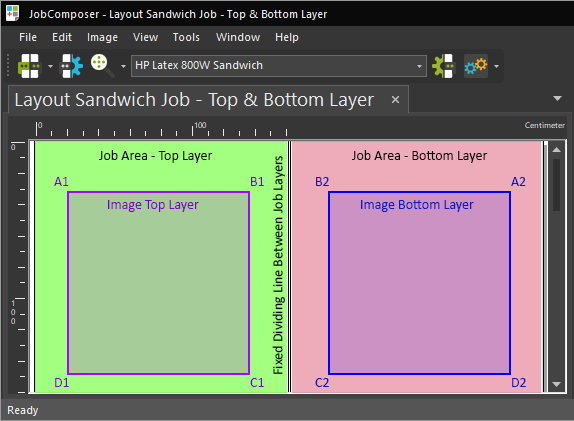574x421 pixels.
Task: Open the Image menu
Action: click(102, 37)
